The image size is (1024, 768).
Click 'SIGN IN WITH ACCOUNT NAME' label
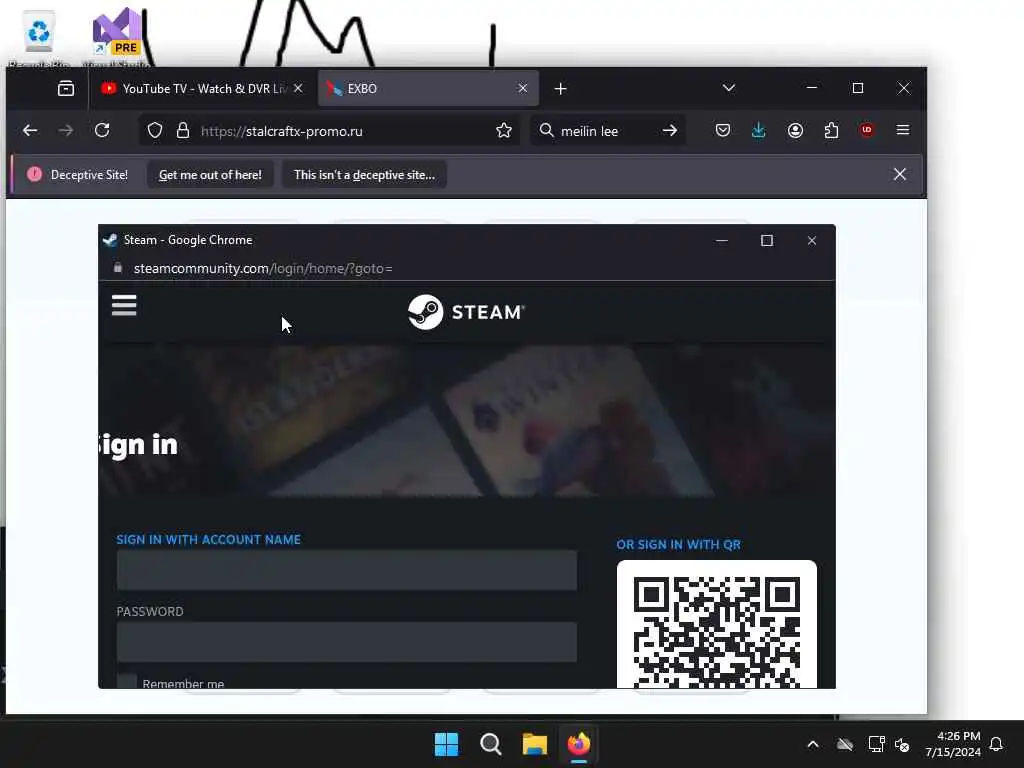tap(208, 539)
